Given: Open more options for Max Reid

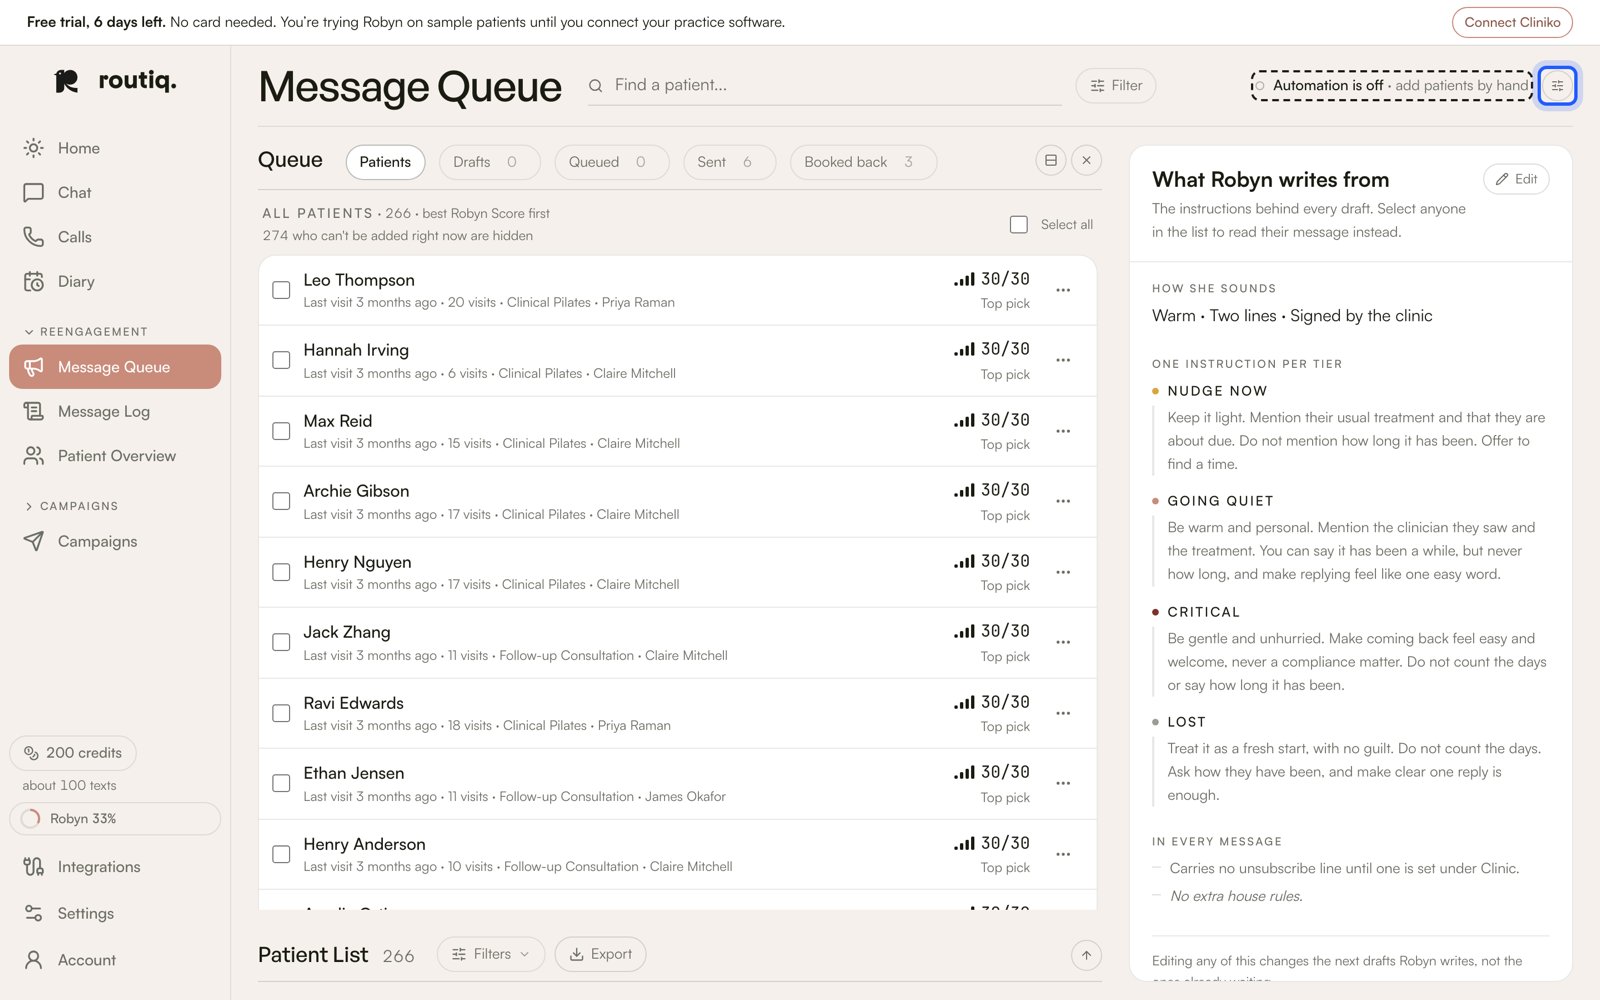Looking at the screenshot, I should click(1063, 431).
